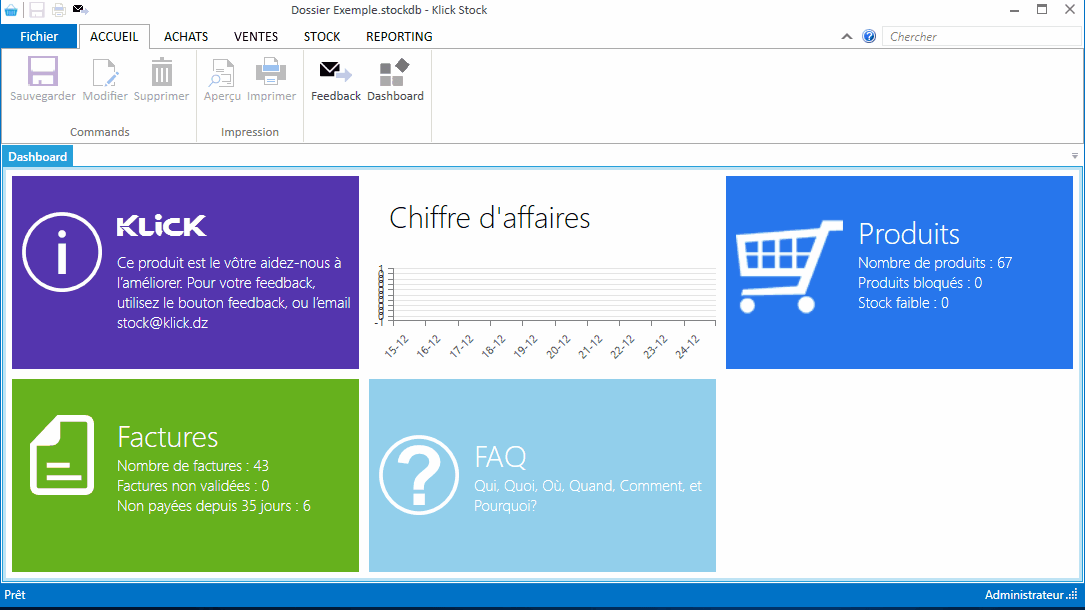Viewport: 1085px width, 610px height.
Task: Click the Modifier ribbon icon
Action: pos(105,73)
